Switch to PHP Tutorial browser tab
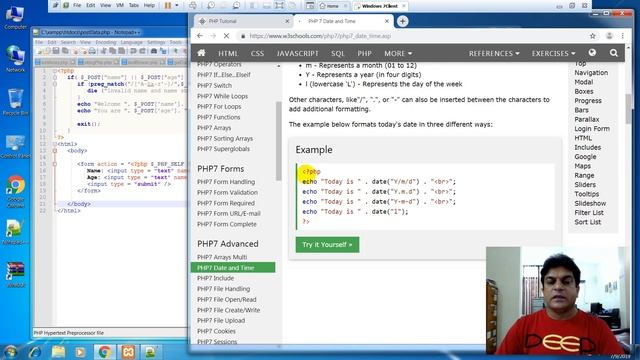This screenshot has height=360, width=640. coord(242,21)
